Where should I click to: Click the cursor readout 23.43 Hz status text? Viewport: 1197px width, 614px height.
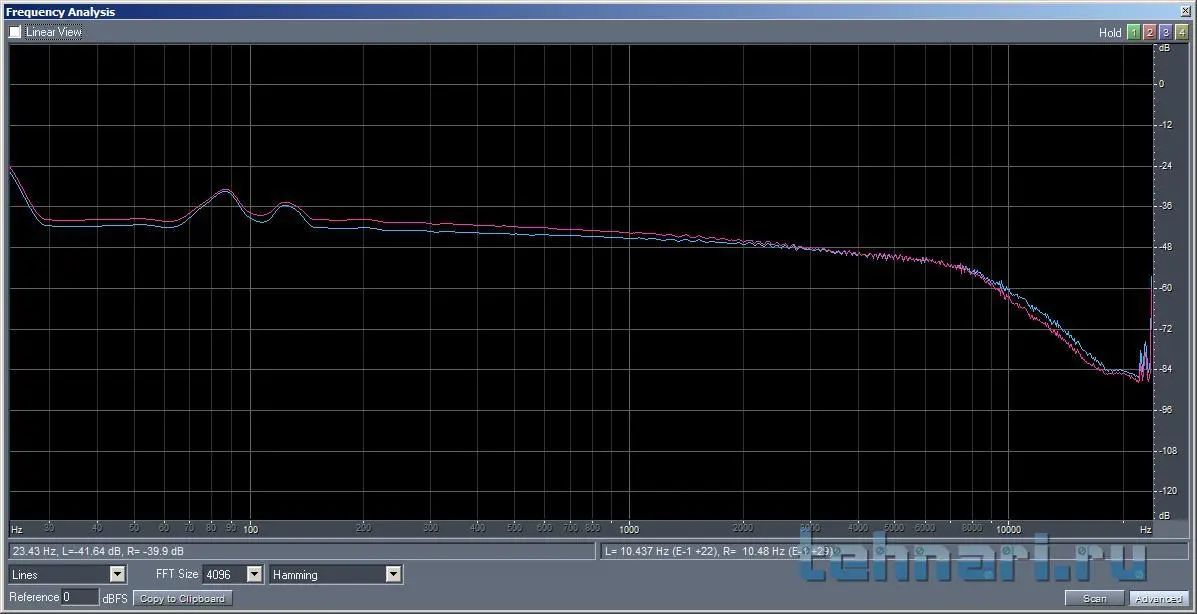click(x=98, y=551)
